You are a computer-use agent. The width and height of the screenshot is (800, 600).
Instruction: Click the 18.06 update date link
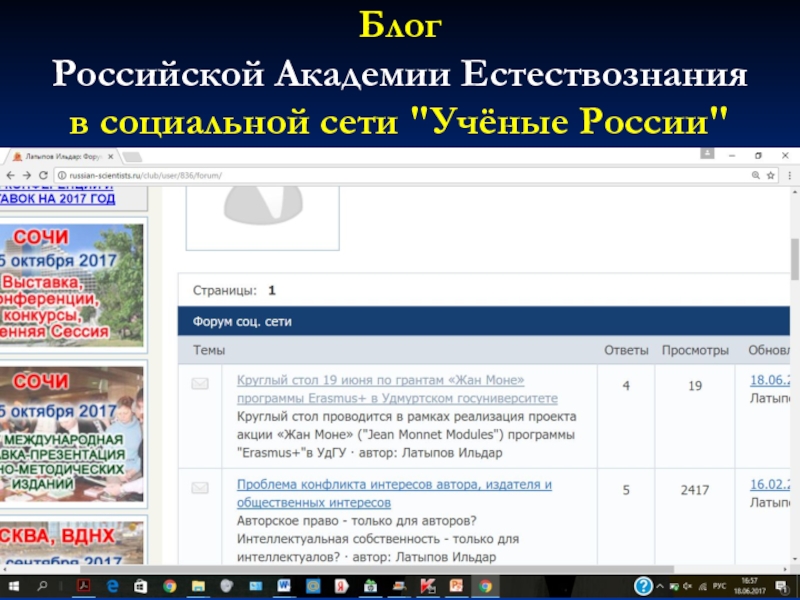click(769, 380)
